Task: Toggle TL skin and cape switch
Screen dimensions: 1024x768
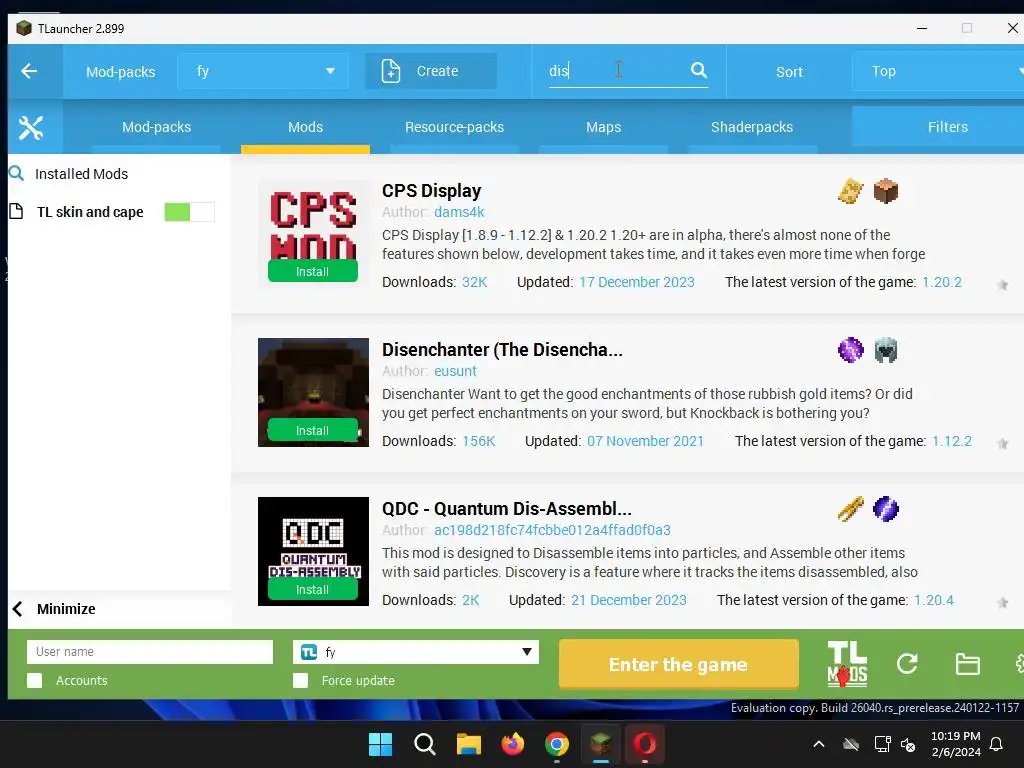Action: coord(189,212)
